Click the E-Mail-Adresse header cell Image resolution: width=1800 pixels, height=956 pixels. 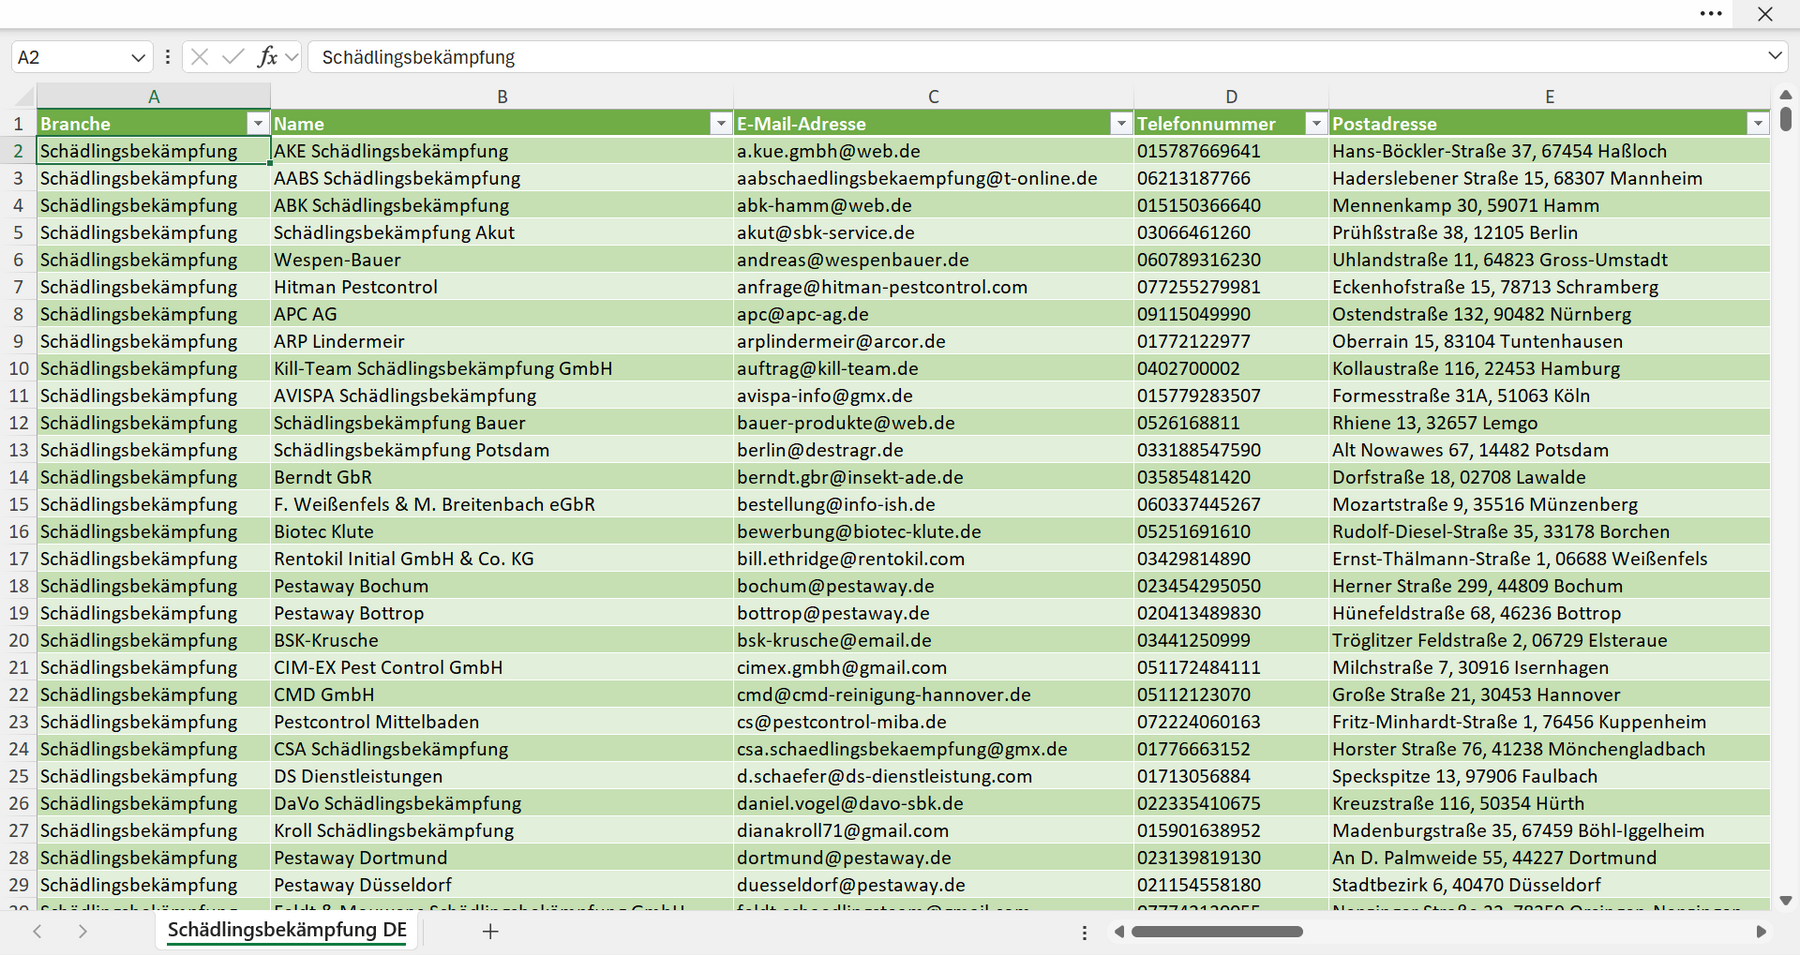point(933,123)
